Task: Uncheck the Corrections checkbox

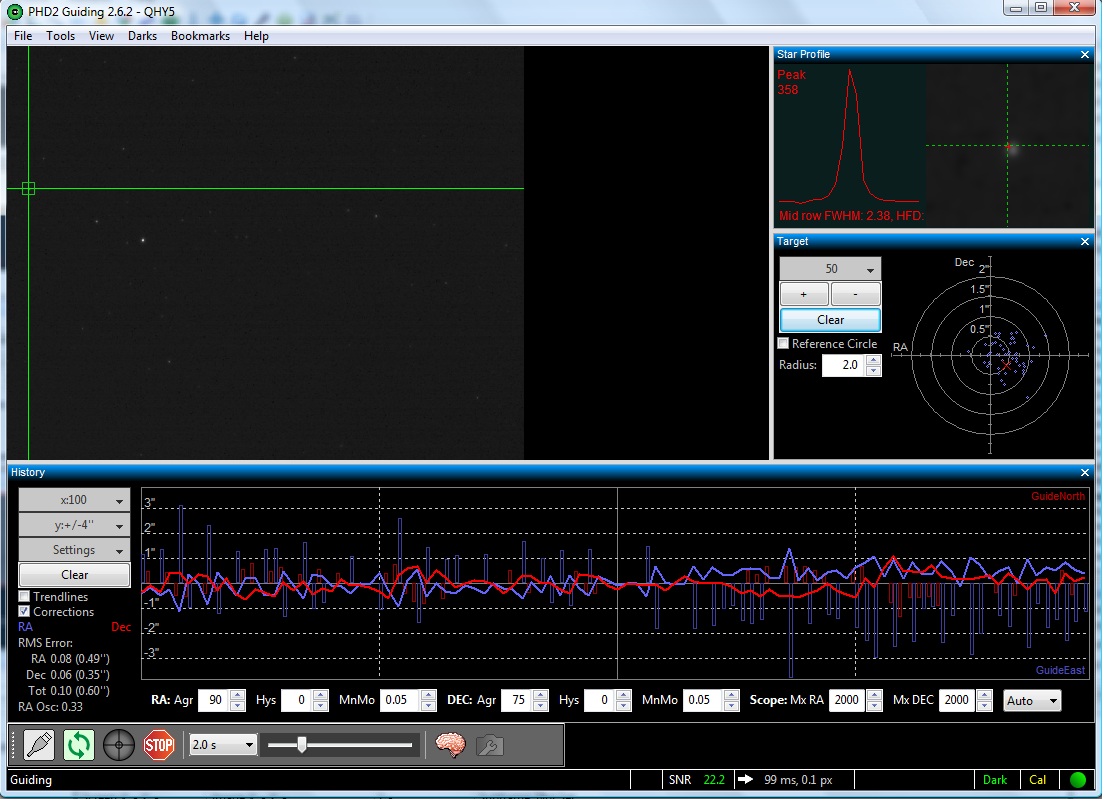Action: 25,611
